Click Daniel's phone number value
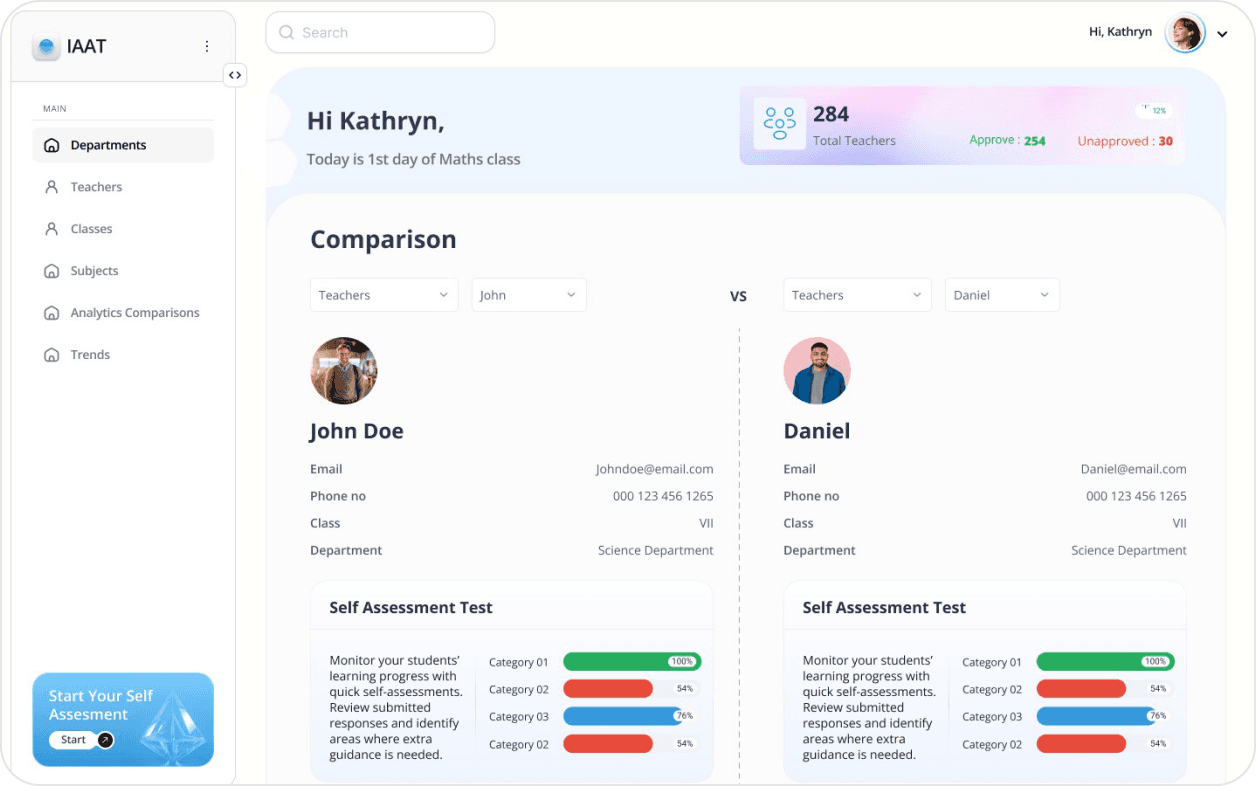Image resolution: width=1256 pixels, height=786 pixels. (x=1136, y=496)
